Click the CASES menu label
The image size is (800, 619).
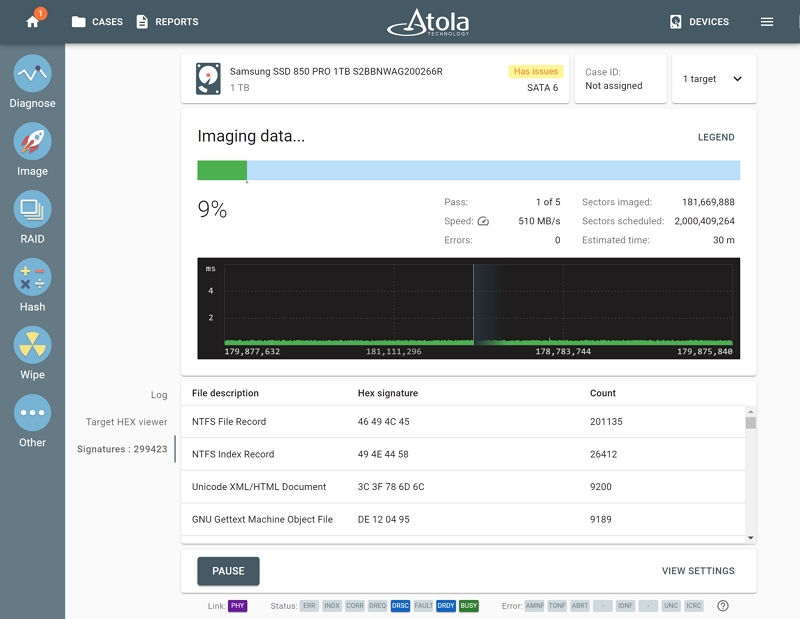click(107, 21)
